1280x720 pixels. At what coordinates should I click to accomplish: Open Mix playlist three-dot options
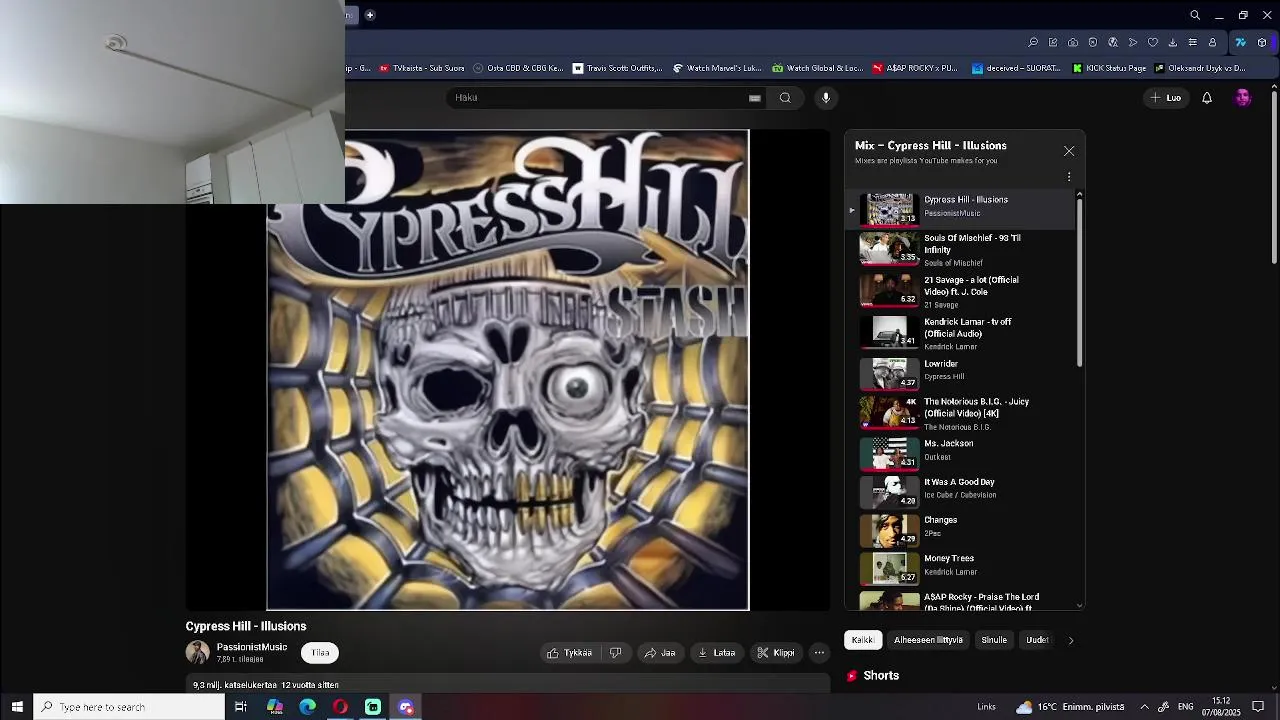[x=1069, y=177]
